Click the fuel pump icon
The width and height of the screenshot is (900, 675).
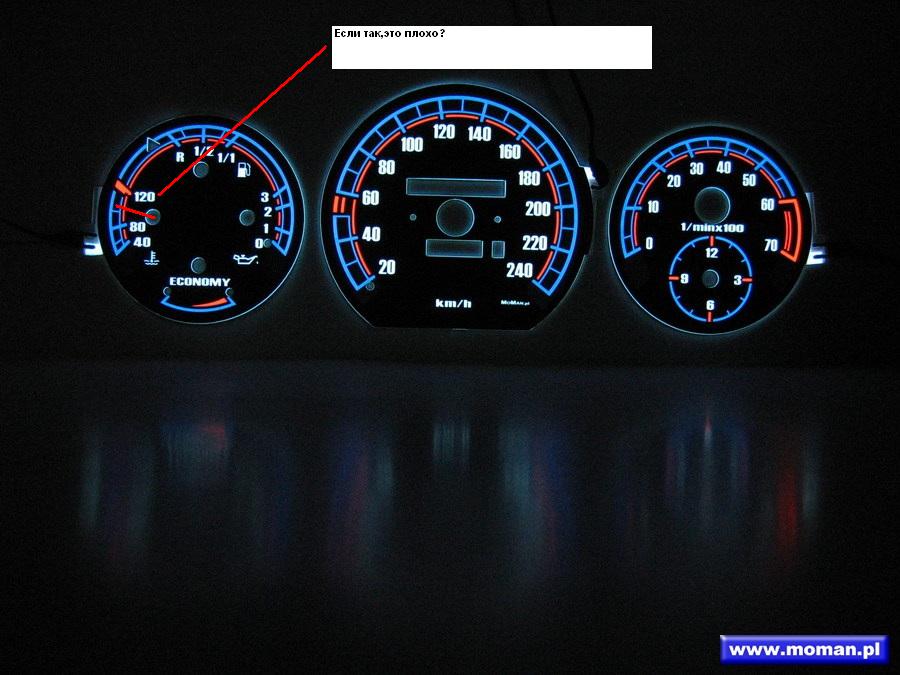(243, 169)
